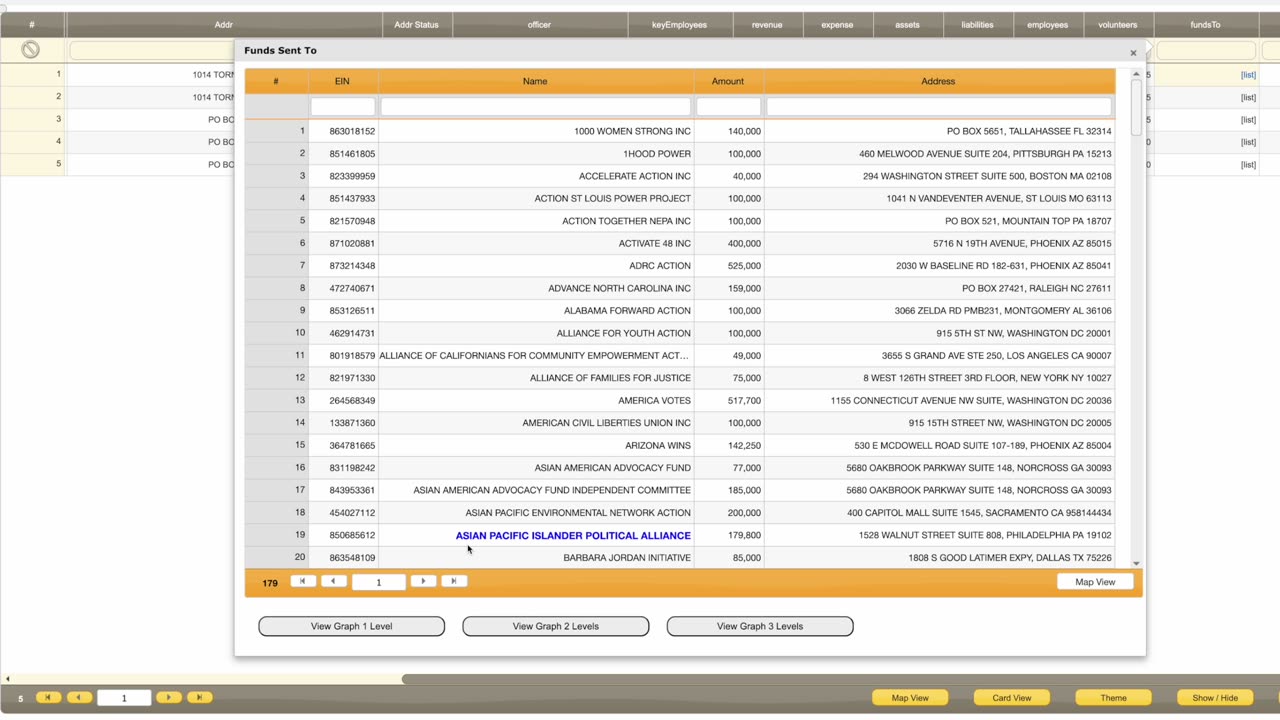Viewport: 1280px width, 720px height.
Task: Open ASIAN PACIFIC ISLANDER POLITICAL ALLIANCE link
Action: coord(573,536)
